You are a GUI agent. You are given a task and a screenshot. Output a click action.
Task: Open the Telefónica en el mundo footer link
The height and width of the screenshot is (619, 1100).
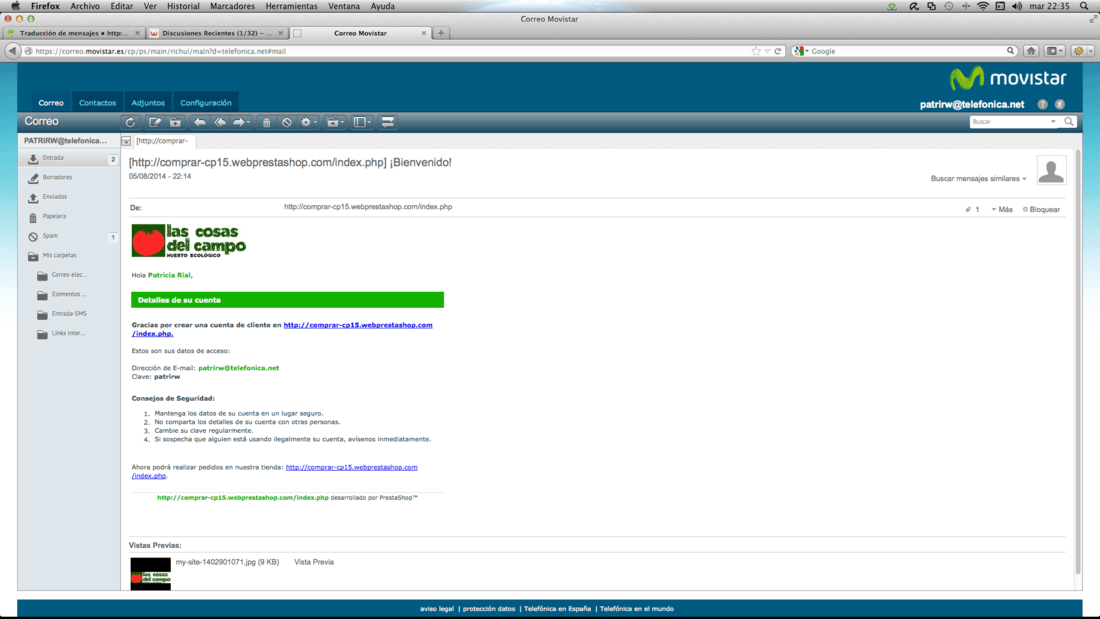pyautogui.click(x=637, y=609)
